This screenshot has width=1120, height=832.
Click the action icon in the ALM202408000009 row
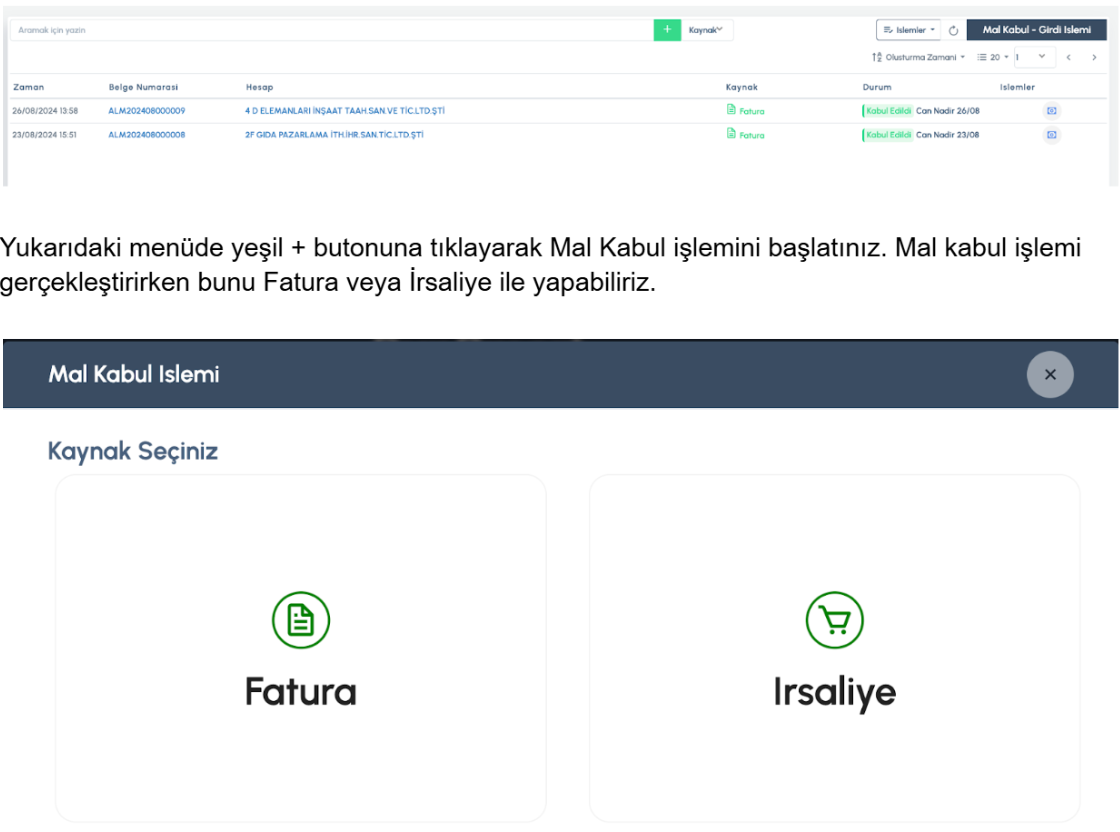[1051, 111]
